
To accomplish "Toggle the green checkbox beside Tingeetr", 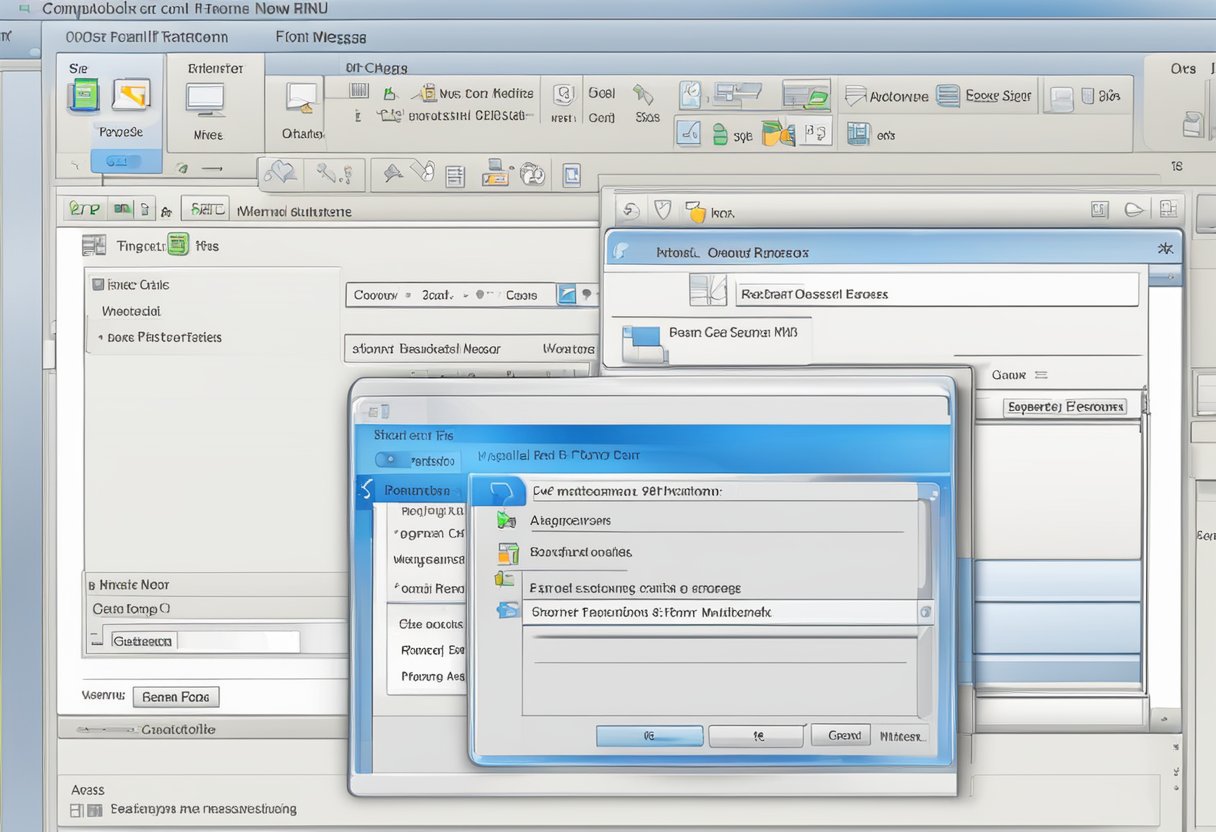I will click(x=178, y=244).
